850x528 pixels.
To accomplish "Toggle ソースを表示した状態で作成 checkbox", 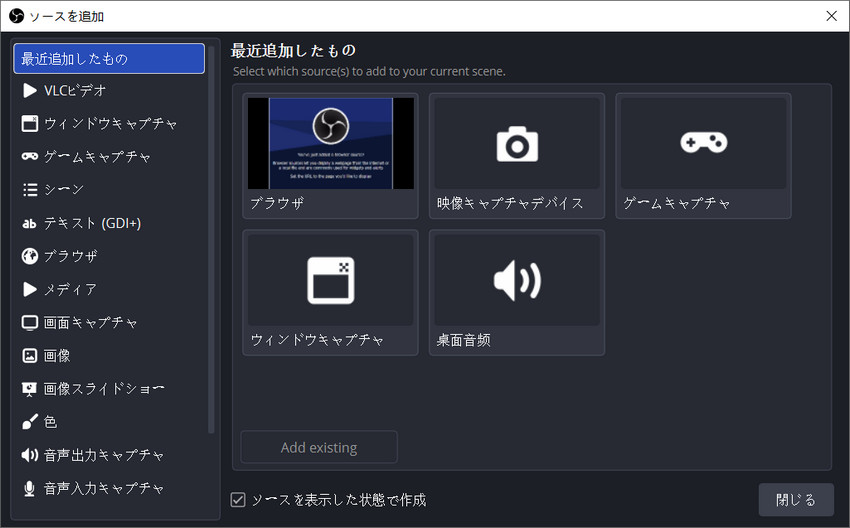I will tap(238, 500).
